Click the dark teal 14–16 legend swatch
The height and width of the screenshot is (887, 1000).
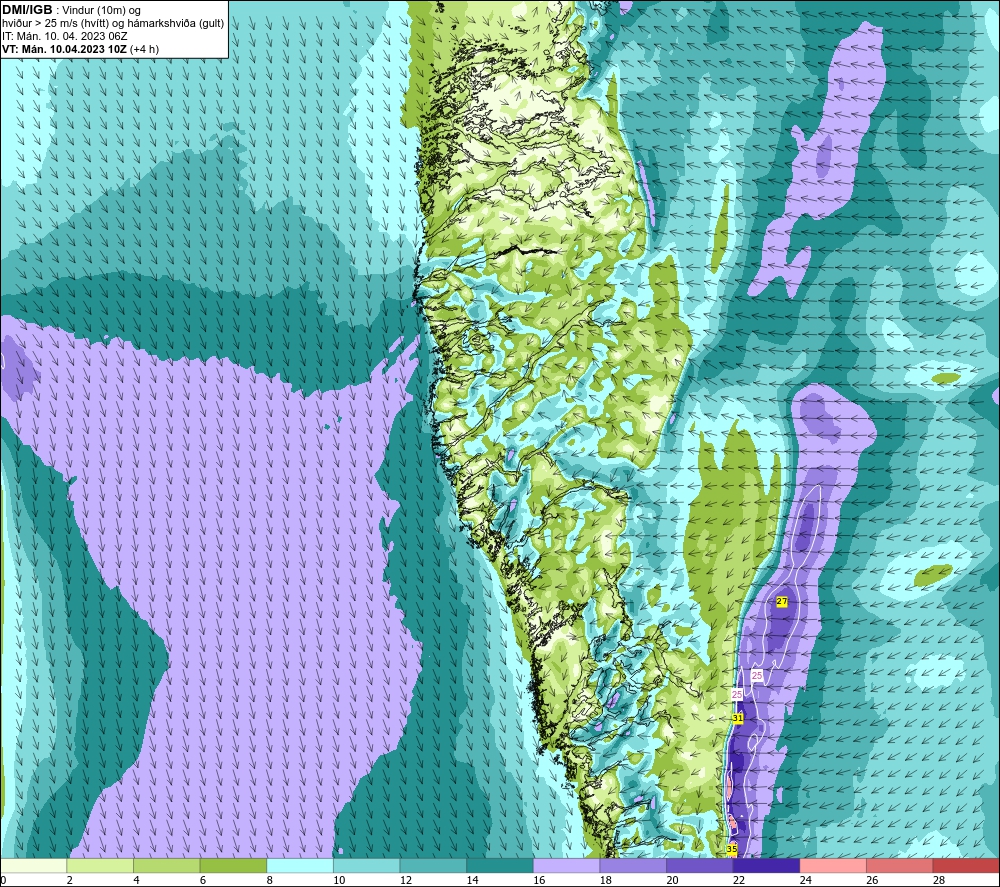pyautogui.click(x=499, y=865)
